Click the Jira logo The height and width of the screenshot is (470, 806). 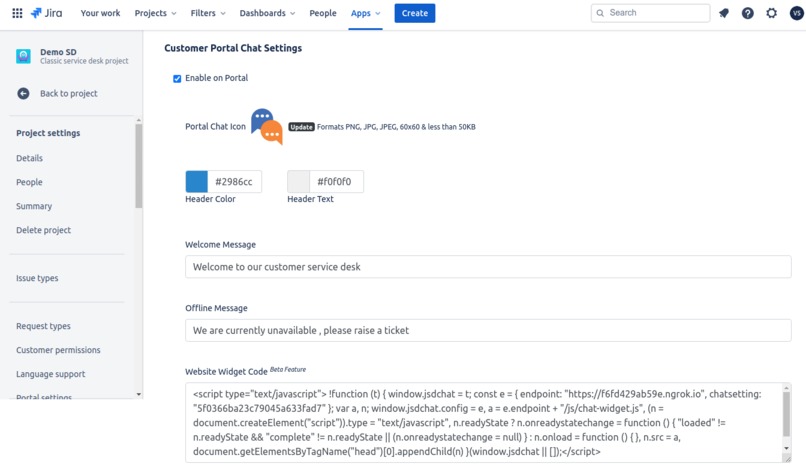click(x=46, y=13)
